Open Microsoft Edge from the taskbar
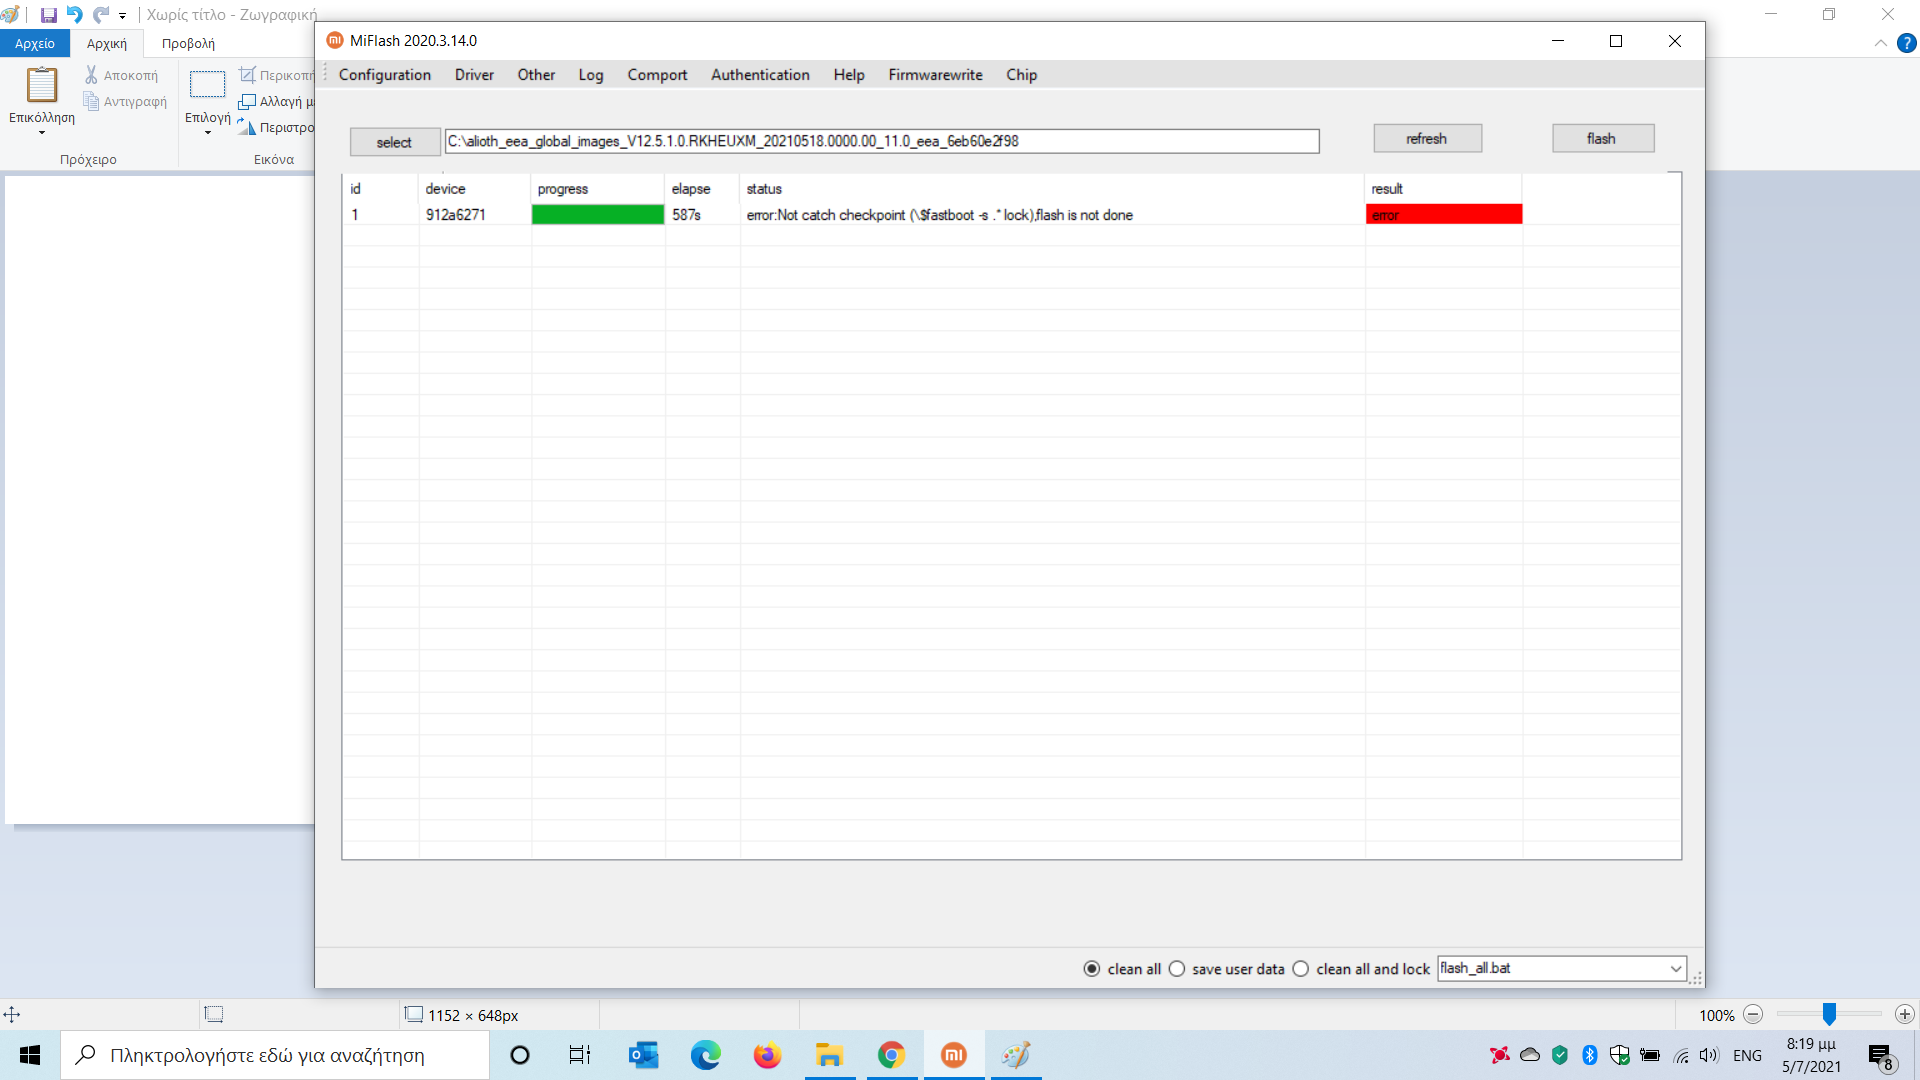The width and height of the screenshot is (1920, 1080). coord(706,1055)
